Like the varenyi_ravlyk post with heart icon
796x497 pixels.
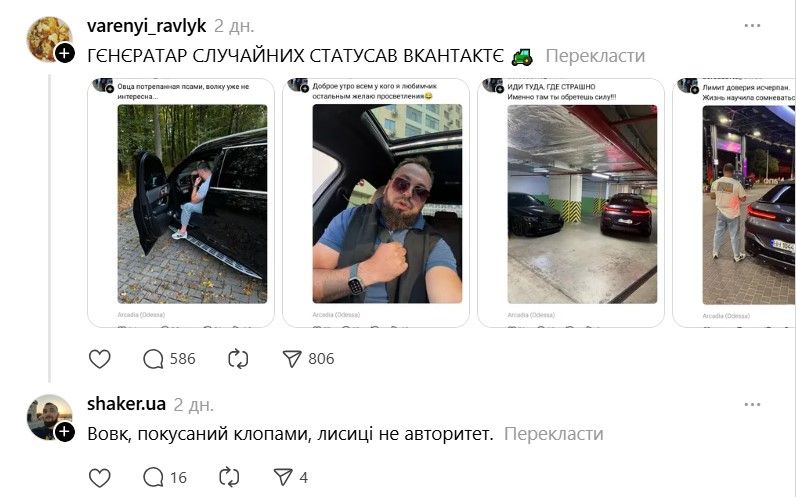[x=100, y=359]
